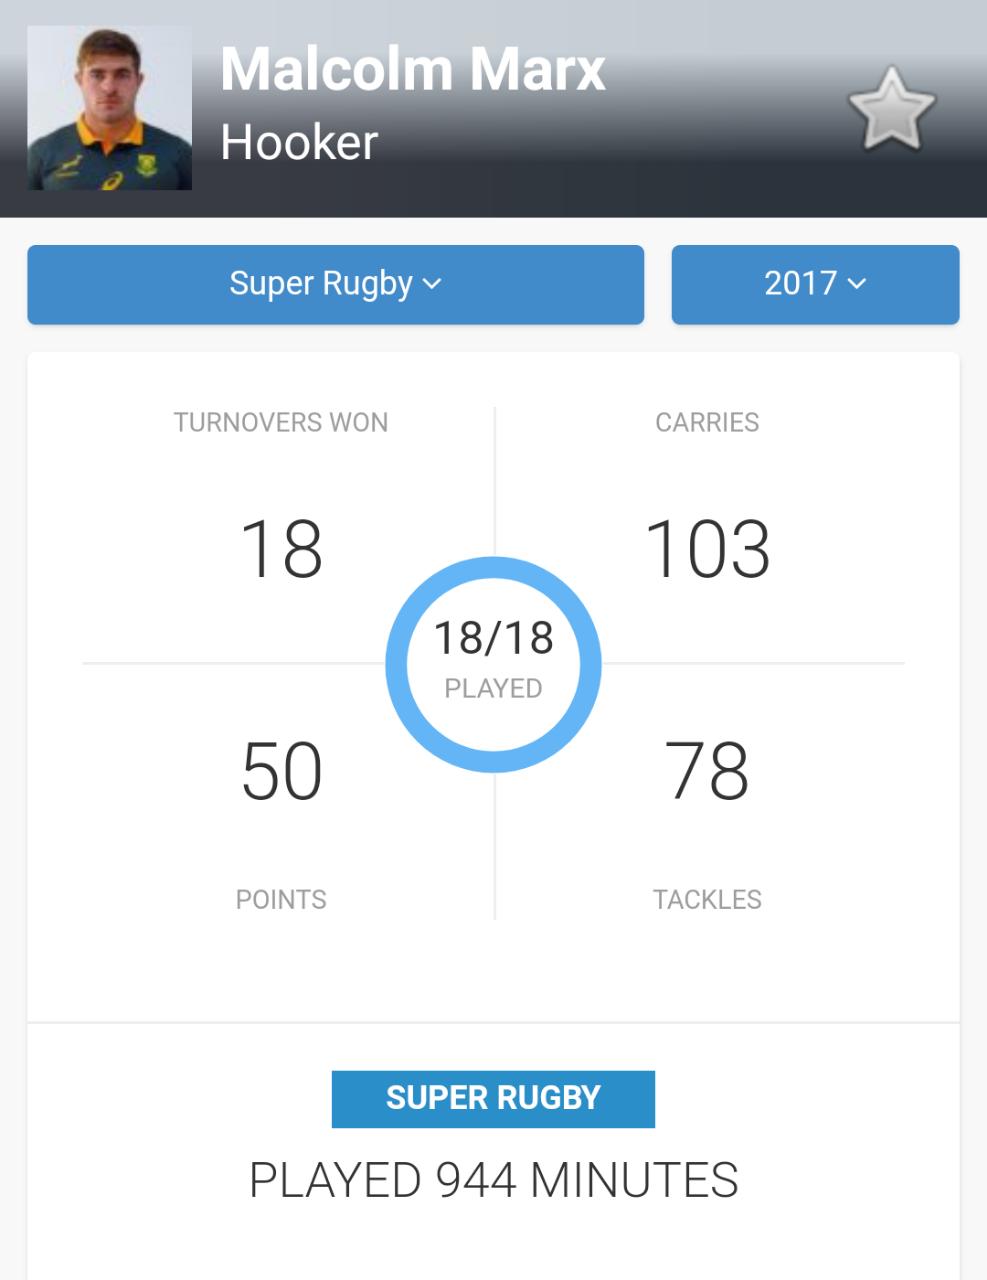Toggle the favorite star for Malcolm Marx
987x1280 pixels.
(891, 110)
